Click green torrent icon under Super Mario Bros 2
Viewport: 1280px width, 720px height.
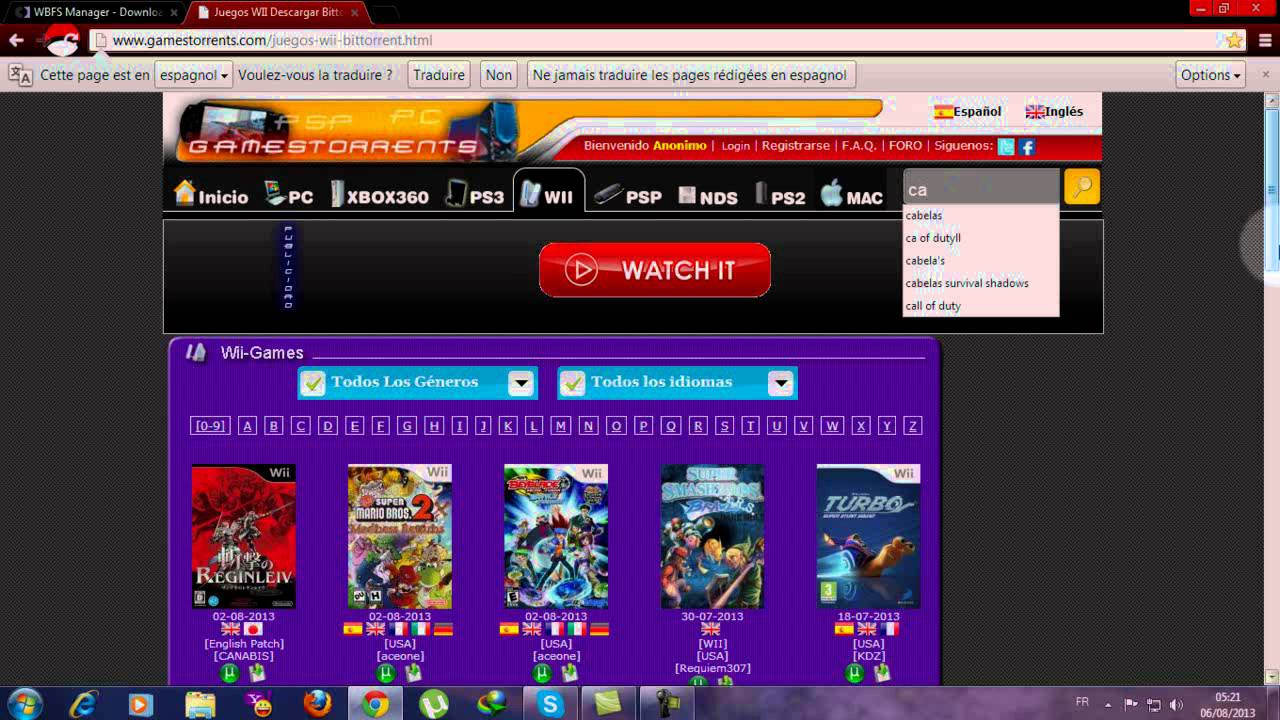point(386,673)
